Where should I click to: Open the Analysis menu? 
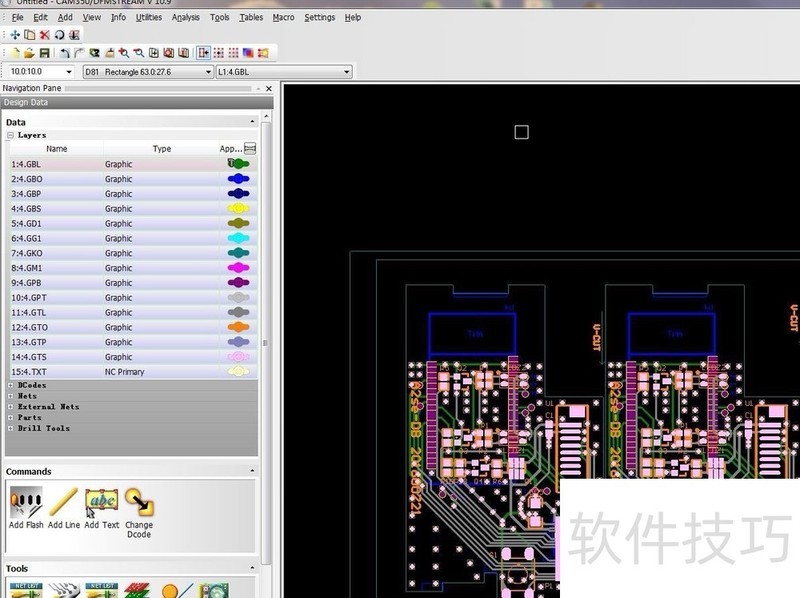pos(185,17)
